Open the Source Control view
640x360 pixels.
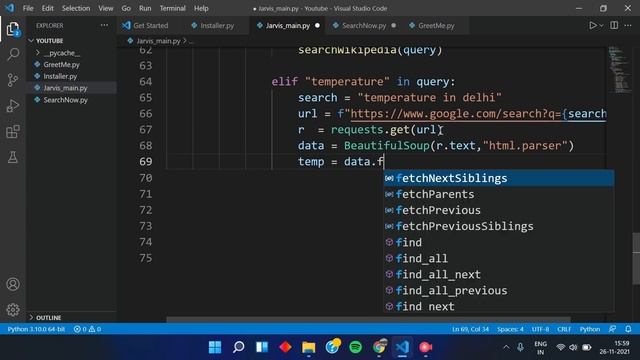[13, 80]
